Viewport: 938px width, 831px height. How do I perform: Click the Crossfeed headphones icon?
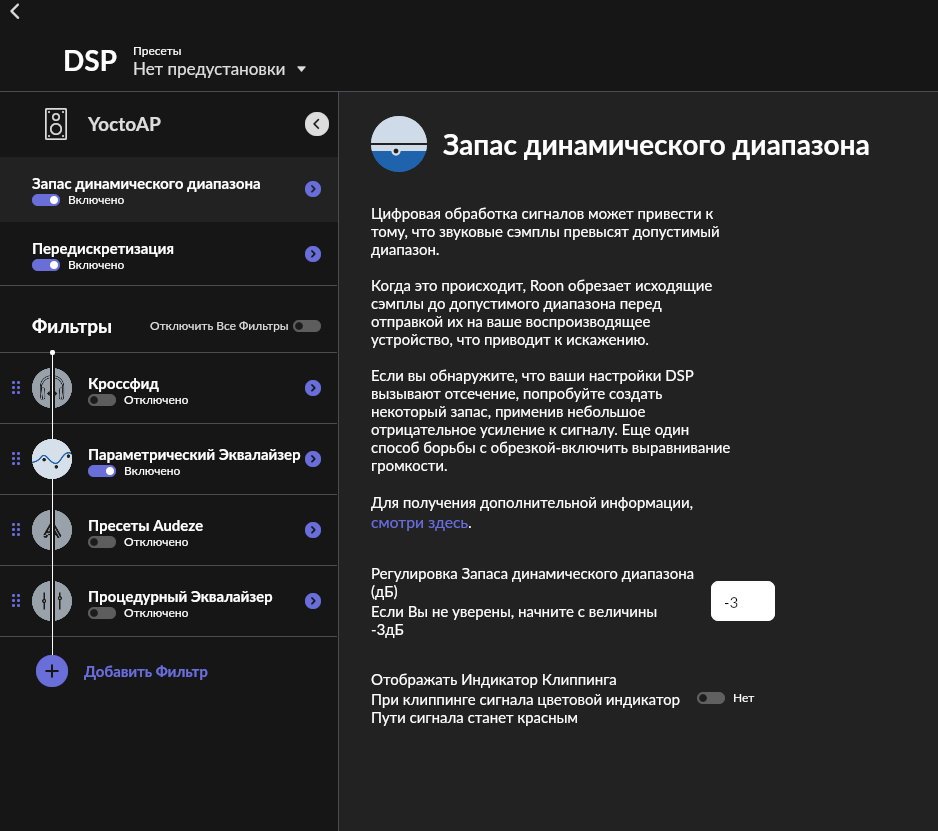tap(52, 388)
